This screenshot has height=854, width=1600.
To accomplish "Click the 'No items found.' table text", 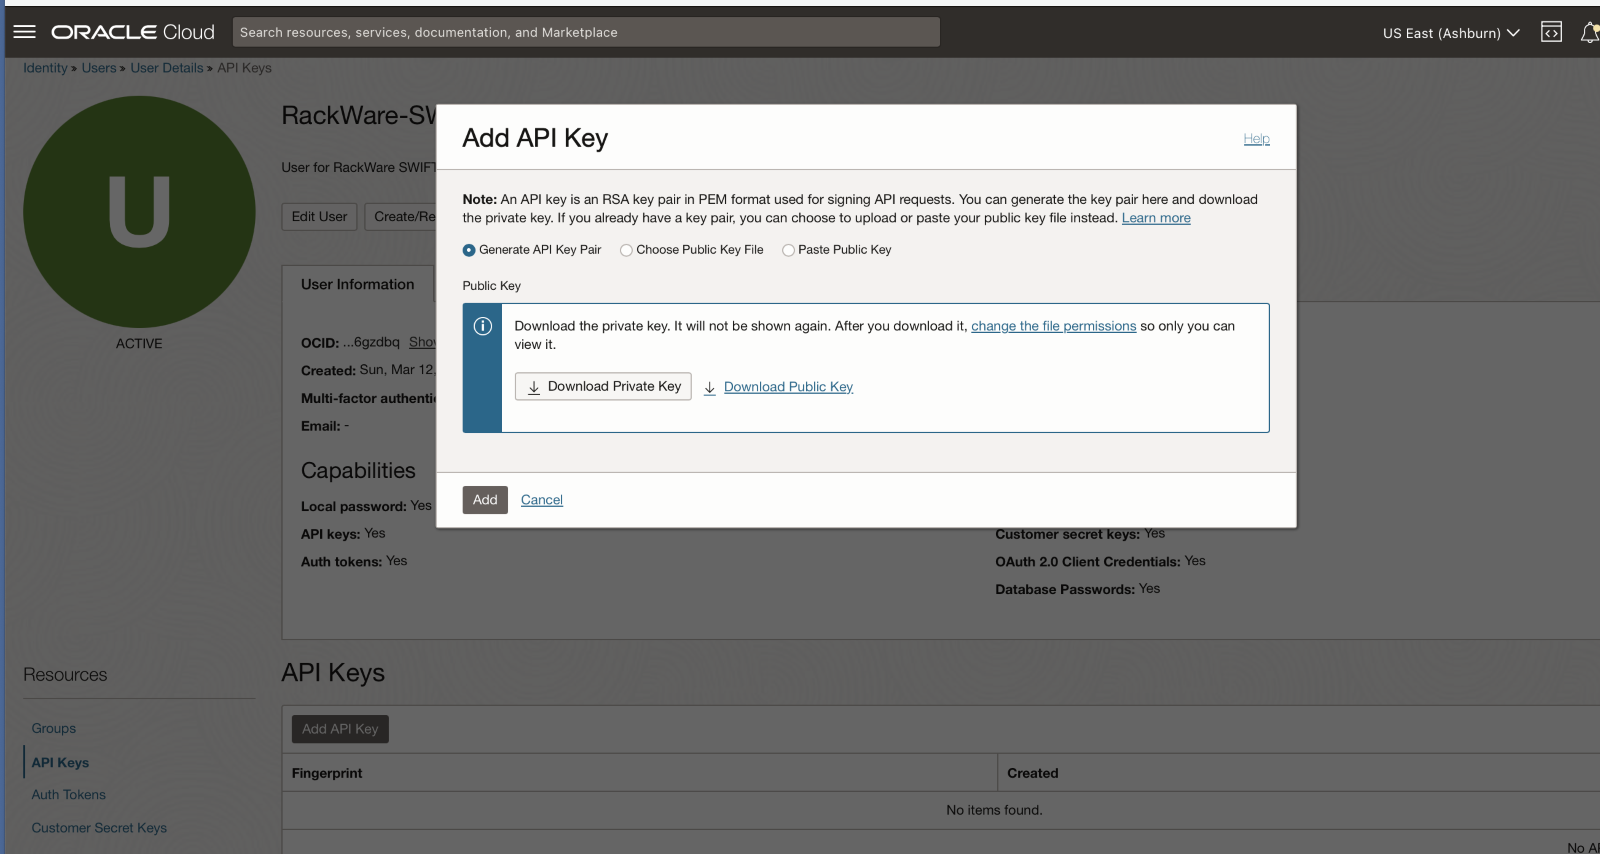I will tap(994, 810).
